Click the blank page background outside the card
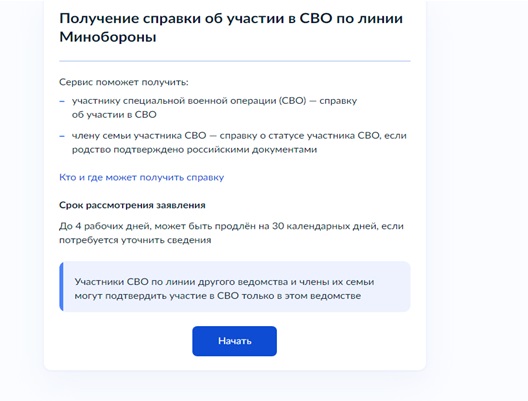Image resolution: width=528 pixels, height=401 pixels. point(476,202)
